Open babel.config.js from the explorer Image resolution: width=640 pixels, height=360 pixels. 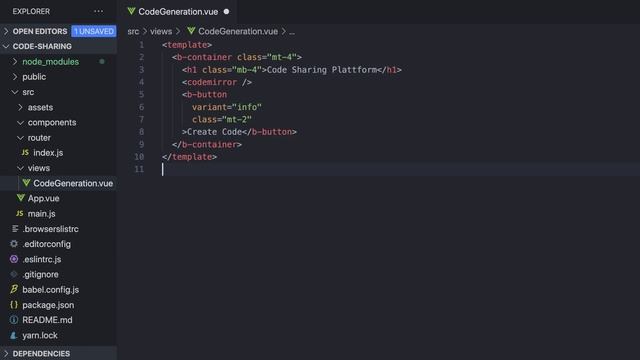point(51,289)
